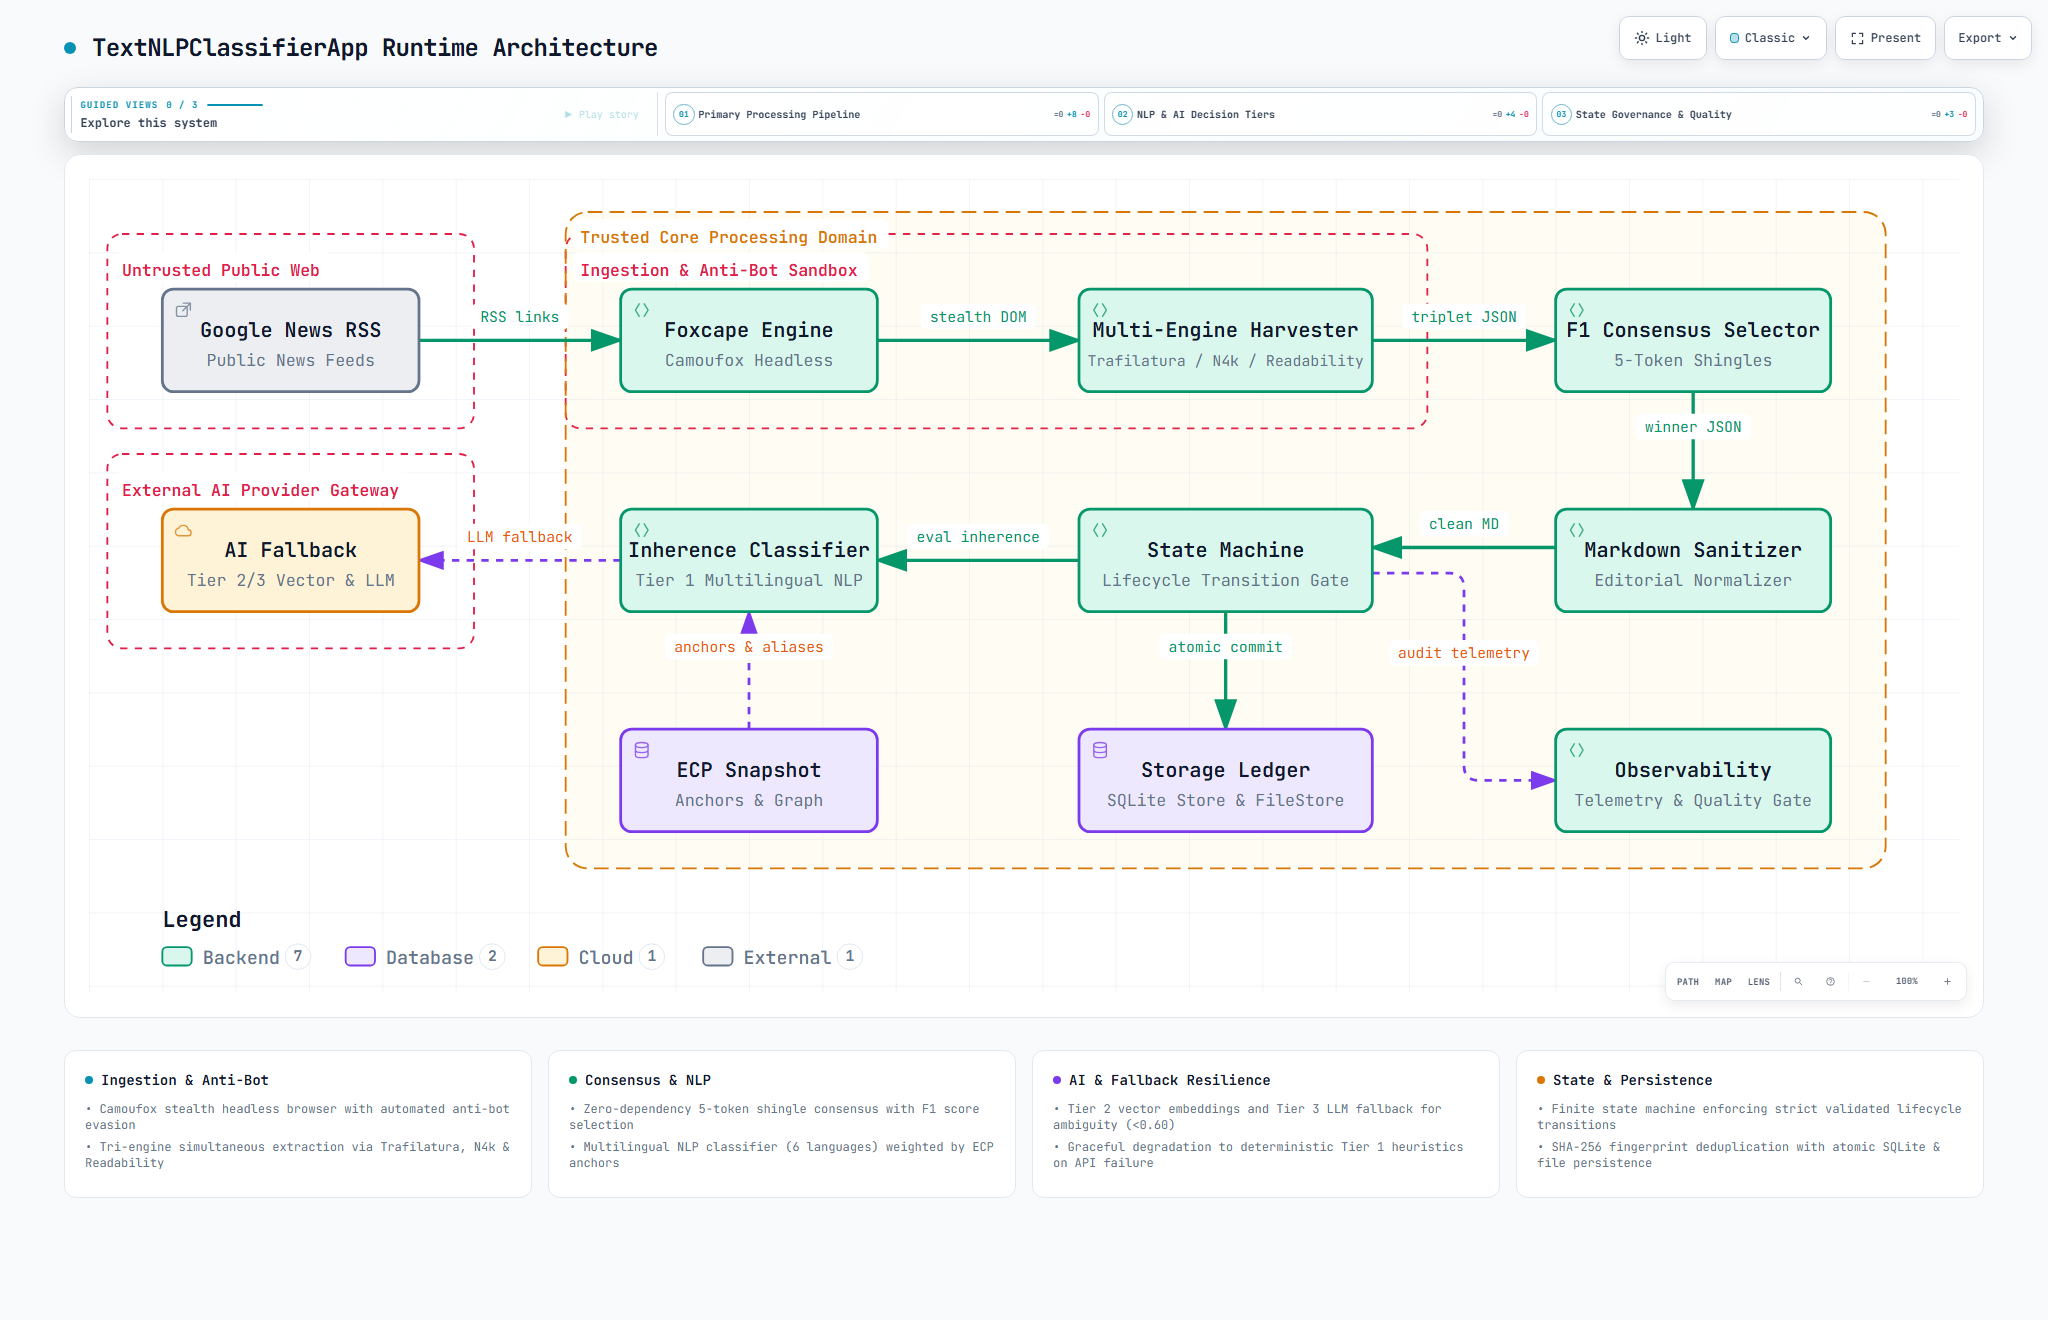The width and height of the screenshot is (2048, 1320).
Task: Zoom in with the plus button
Action: pyautogui.click(x=1947, y=982)
